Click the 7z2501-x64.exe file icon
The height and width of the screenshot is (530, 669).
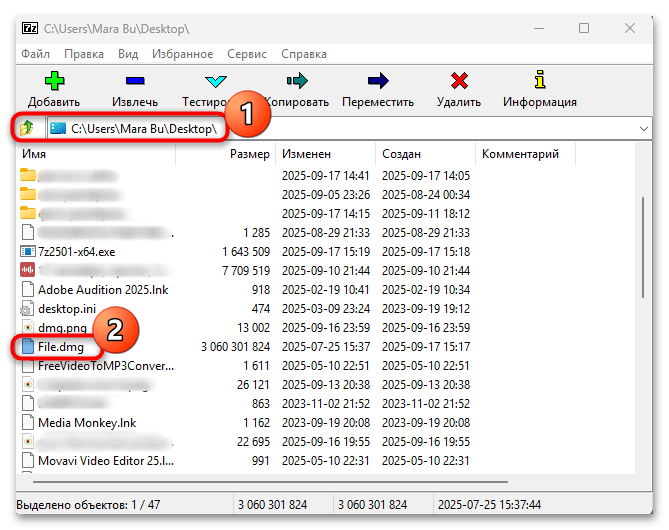(x=28, y=251)
